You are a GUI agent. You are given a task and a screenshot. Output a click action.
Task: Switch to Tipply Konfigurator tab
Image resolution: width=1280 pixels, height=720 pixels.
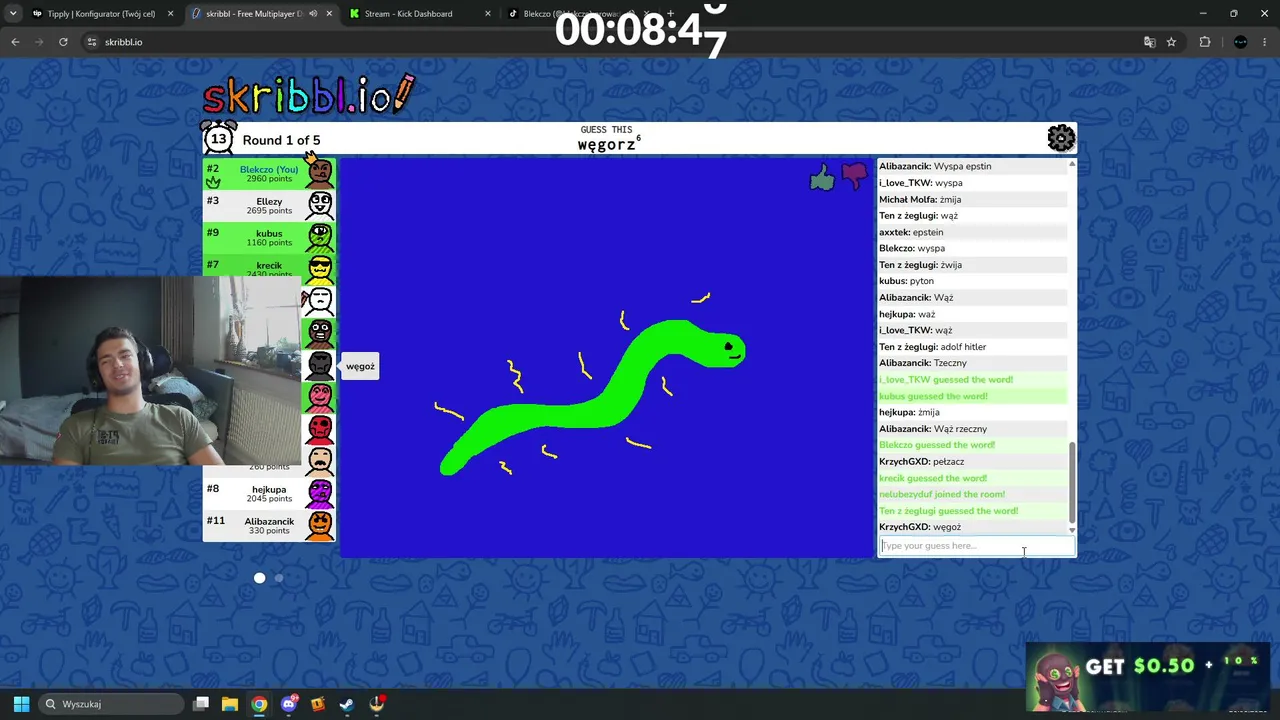(100, 14)
